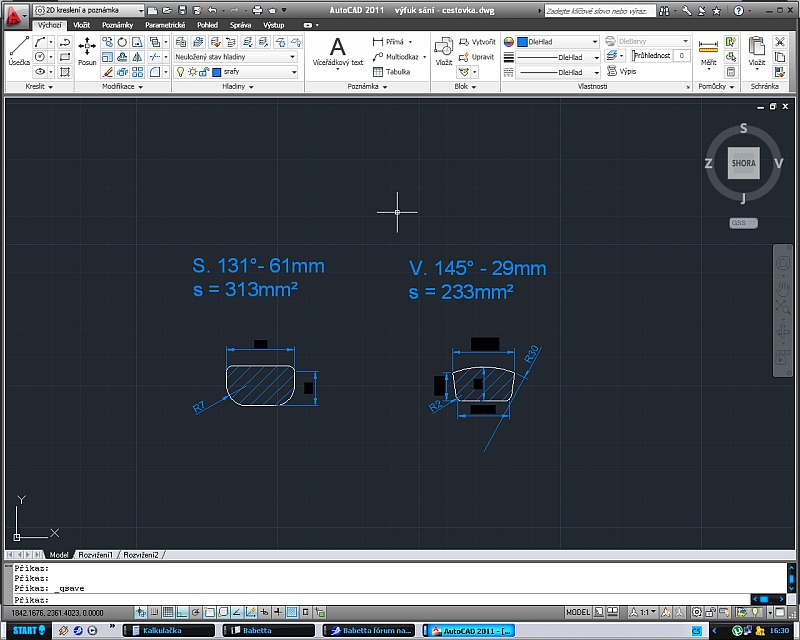The width and height of the screenshot is (800, 640).
Task: Expand the Poznámka panel
Action: pos(367,87)
